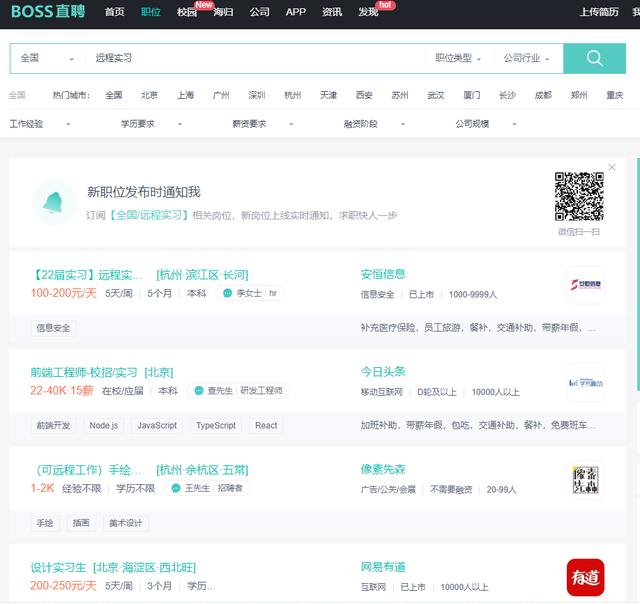The height and width of the screenshot is (604, 640).
Task: Click the 美术设计 tag
Action: click(x=126, y=523)
